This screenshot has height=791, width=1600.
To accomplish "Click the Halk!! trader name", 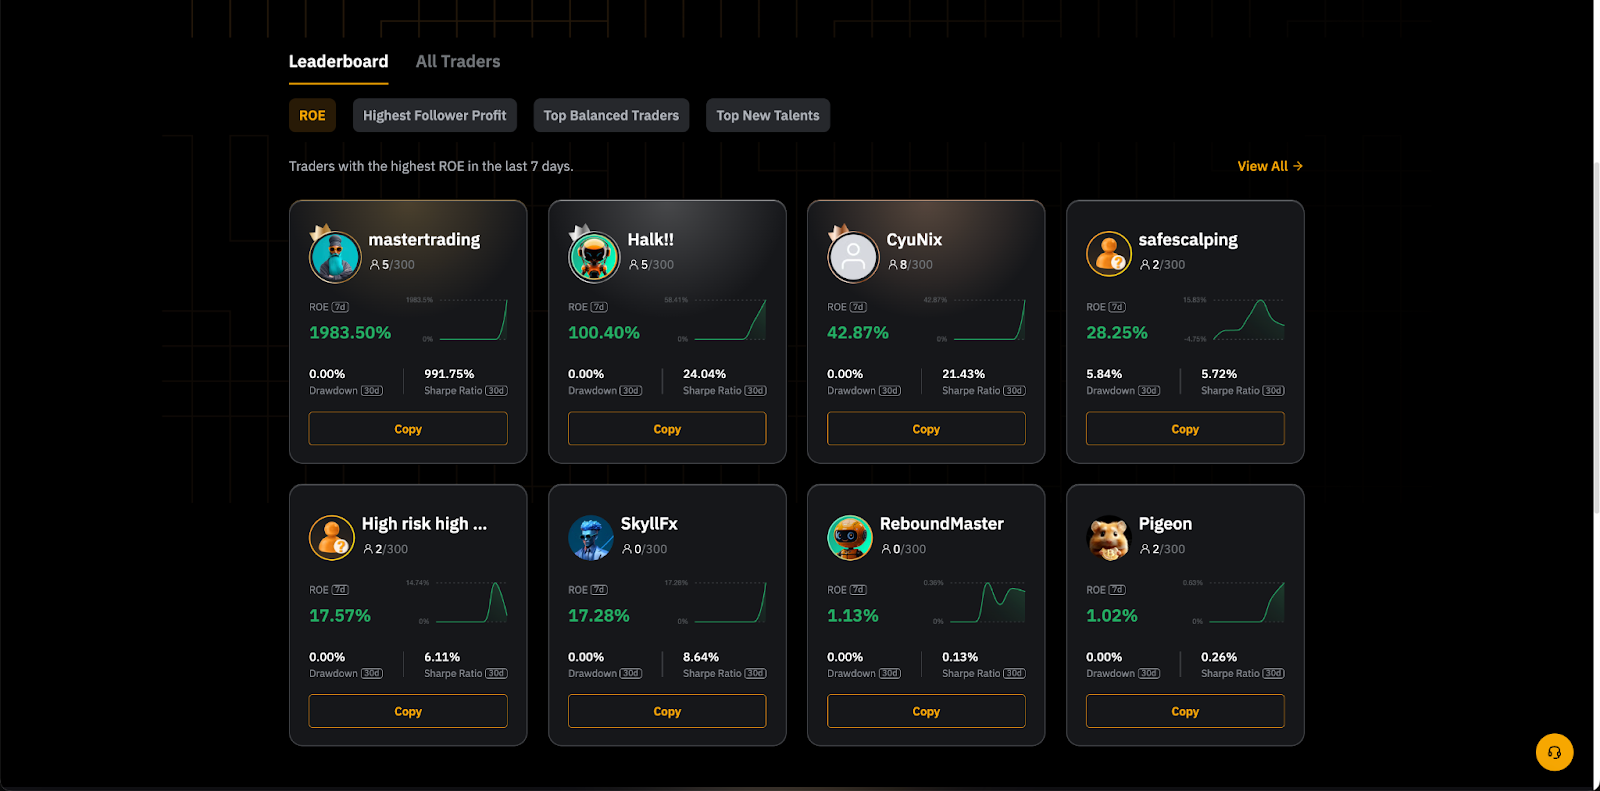I will (651, 240).
